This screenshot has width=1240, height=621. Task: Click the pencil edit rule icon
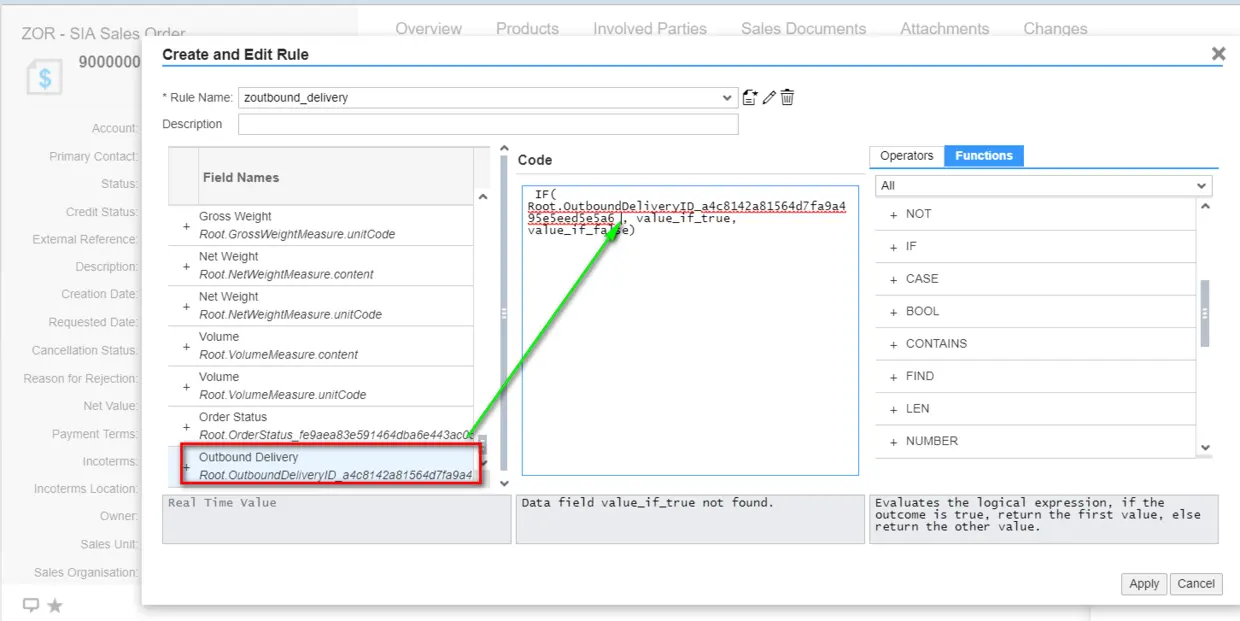[769, 97]
